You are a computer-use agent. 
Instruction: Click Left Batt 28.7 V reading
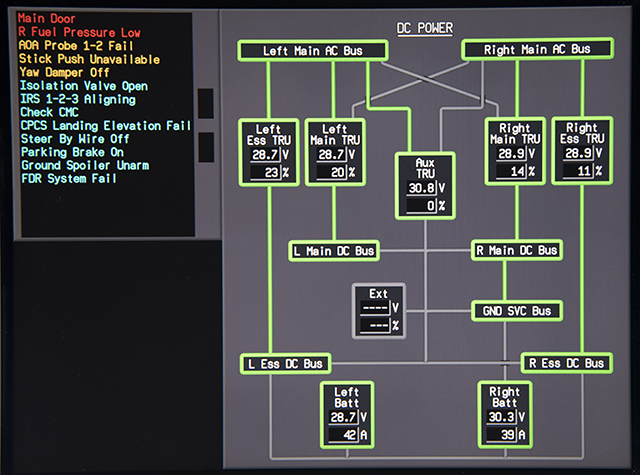pyautogui.click(x=344, y=417)
